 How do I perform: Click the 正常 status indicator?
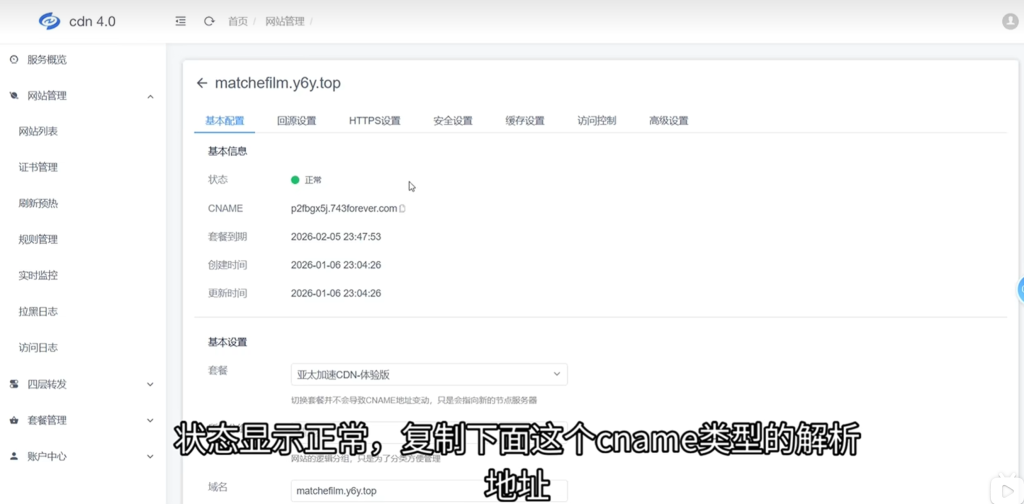[306, 180]
